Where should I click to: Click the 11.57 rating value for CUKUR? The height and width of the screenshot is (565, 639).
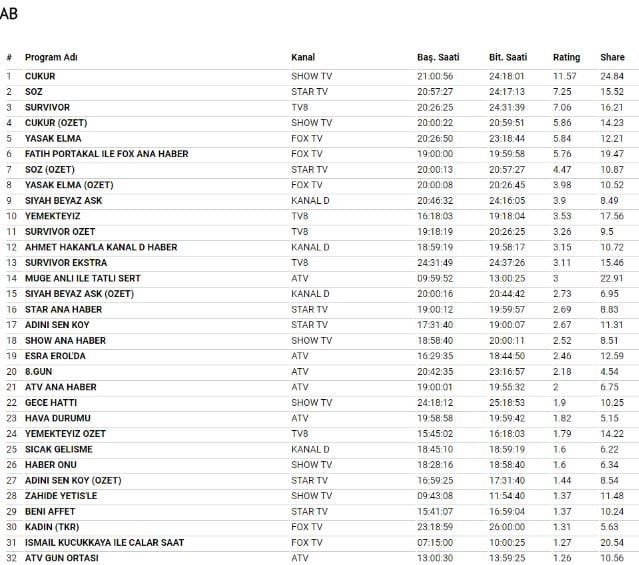point(565,76)
